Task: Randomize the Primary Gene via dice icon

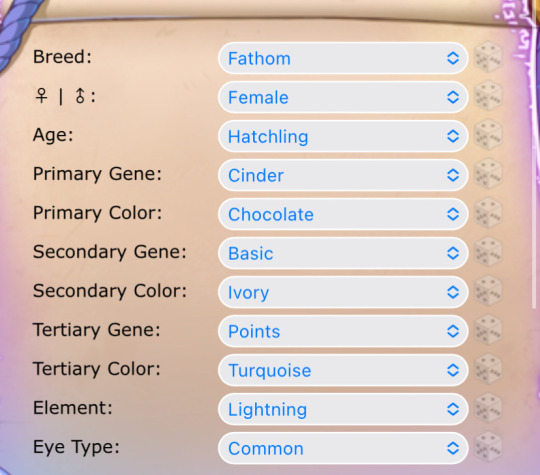Action: pyautogui.click(x=488, y=174)
